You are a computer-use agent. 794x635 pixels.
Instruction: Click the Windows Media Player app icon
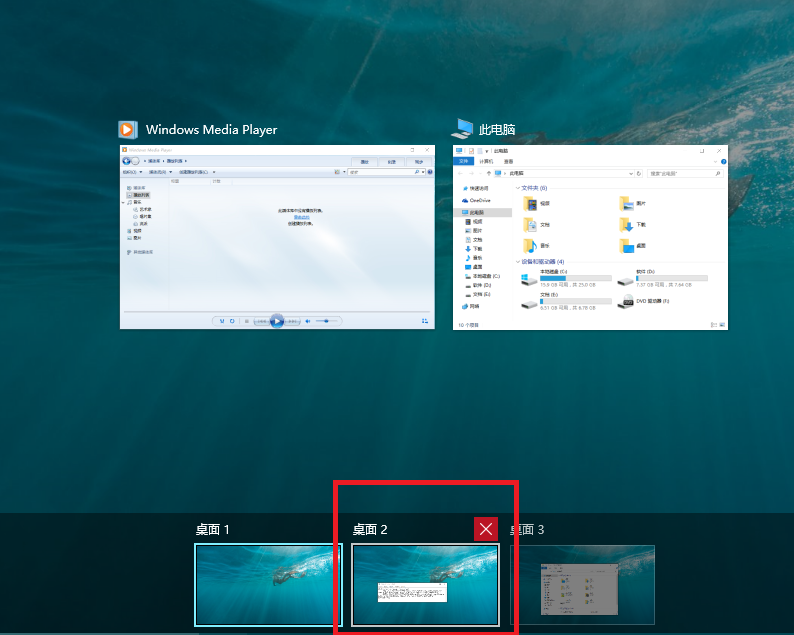[128, 130]
